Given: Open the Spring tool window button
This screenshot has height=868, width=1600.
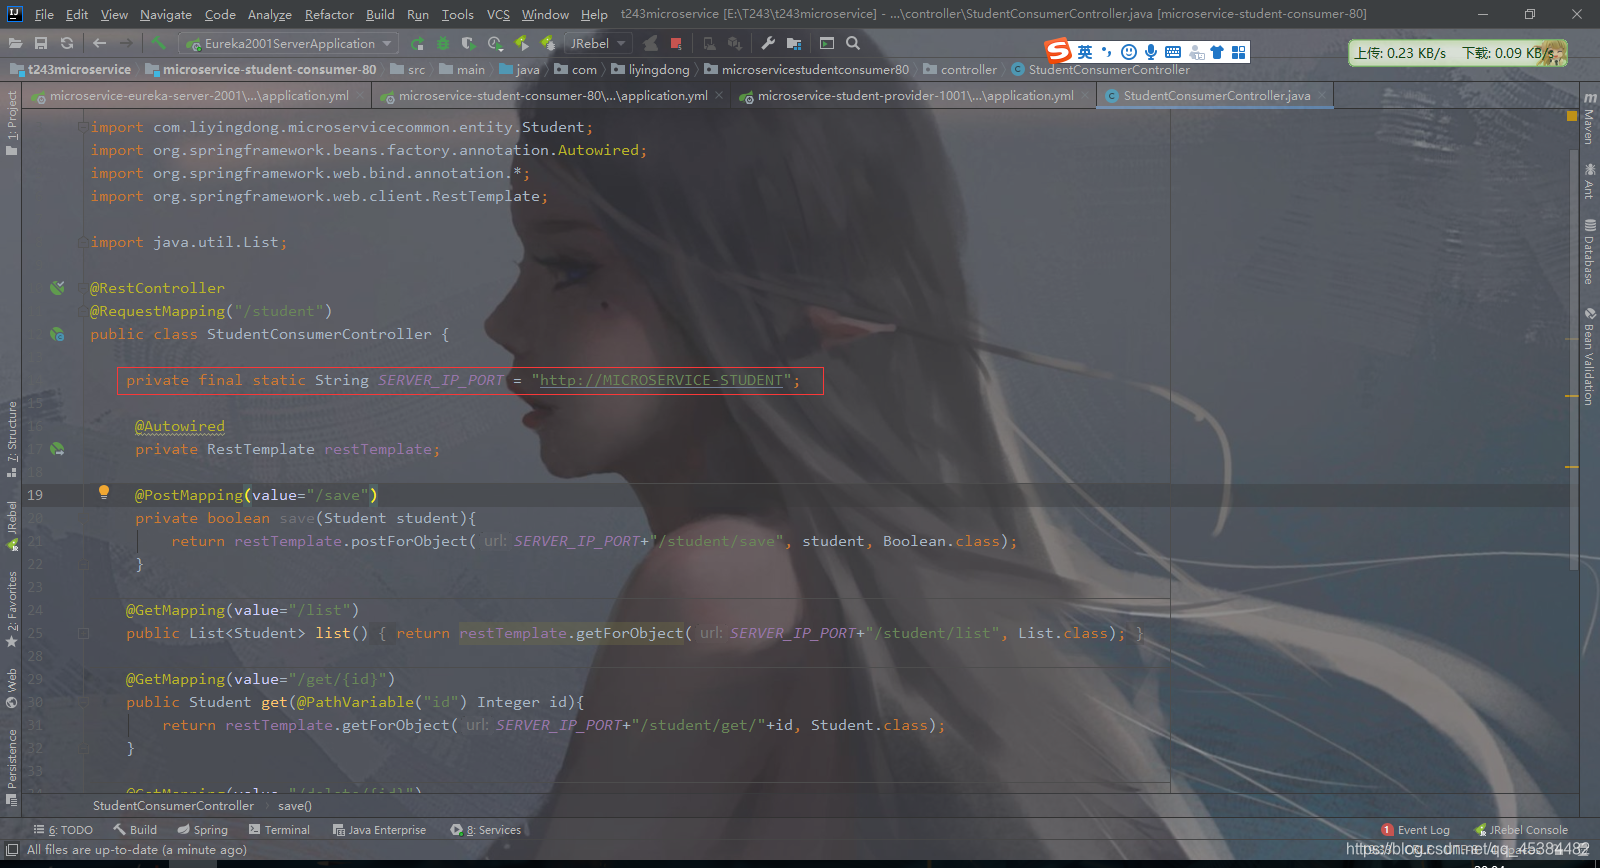Looking at the screenshot, I should (x=203, y=830).
